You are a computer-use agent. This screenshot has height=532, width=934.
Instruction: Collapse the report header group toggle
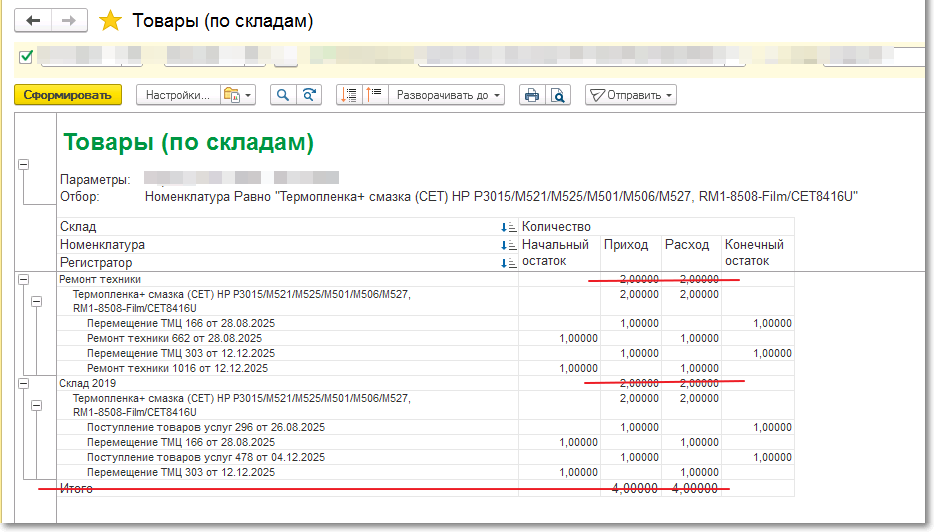pos(23,165)
